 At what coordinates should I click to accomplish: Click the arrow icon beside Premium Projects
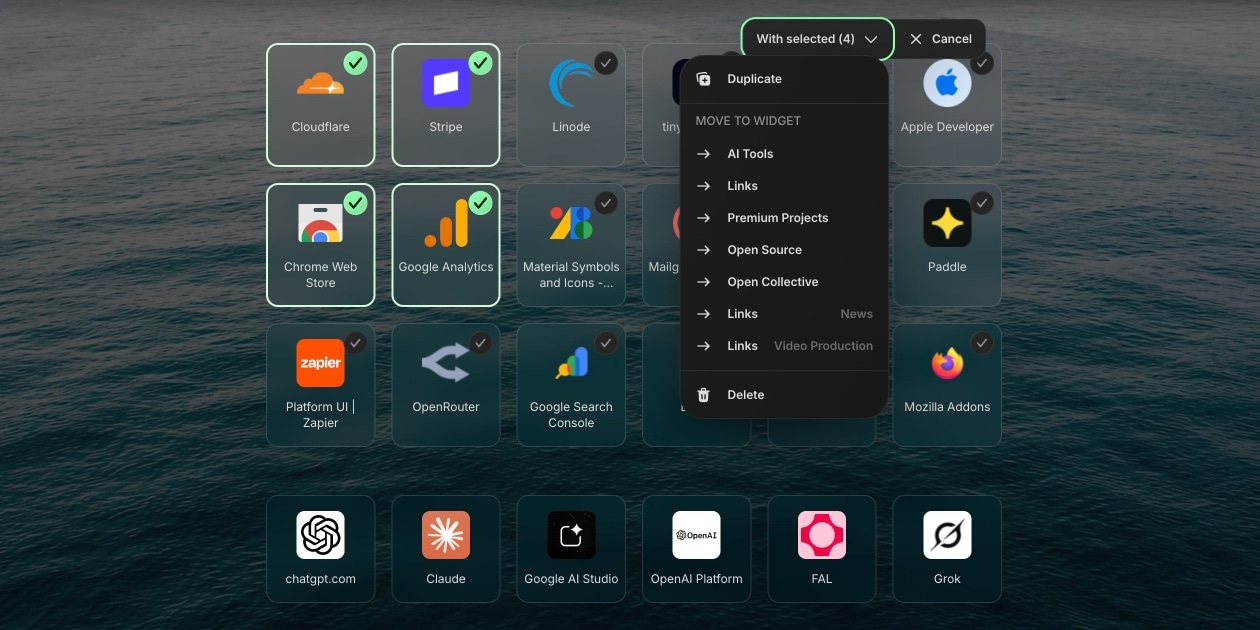[x=704, y=218]
